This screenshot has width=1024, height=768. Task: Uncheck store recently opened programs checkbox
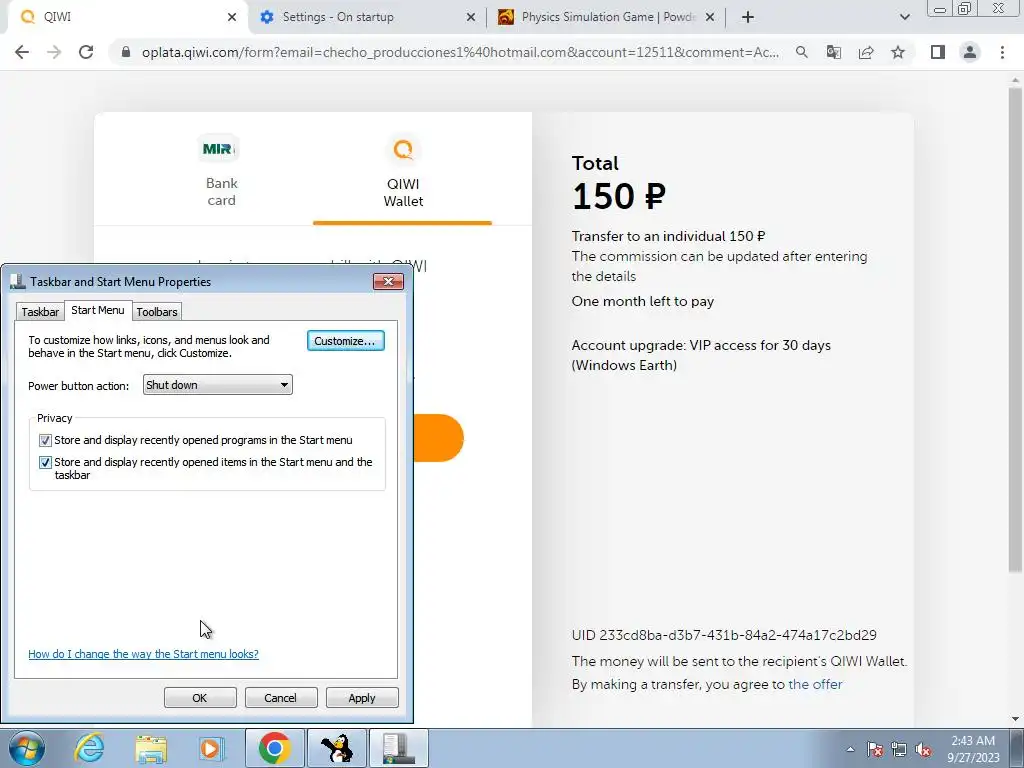[45, 440]
